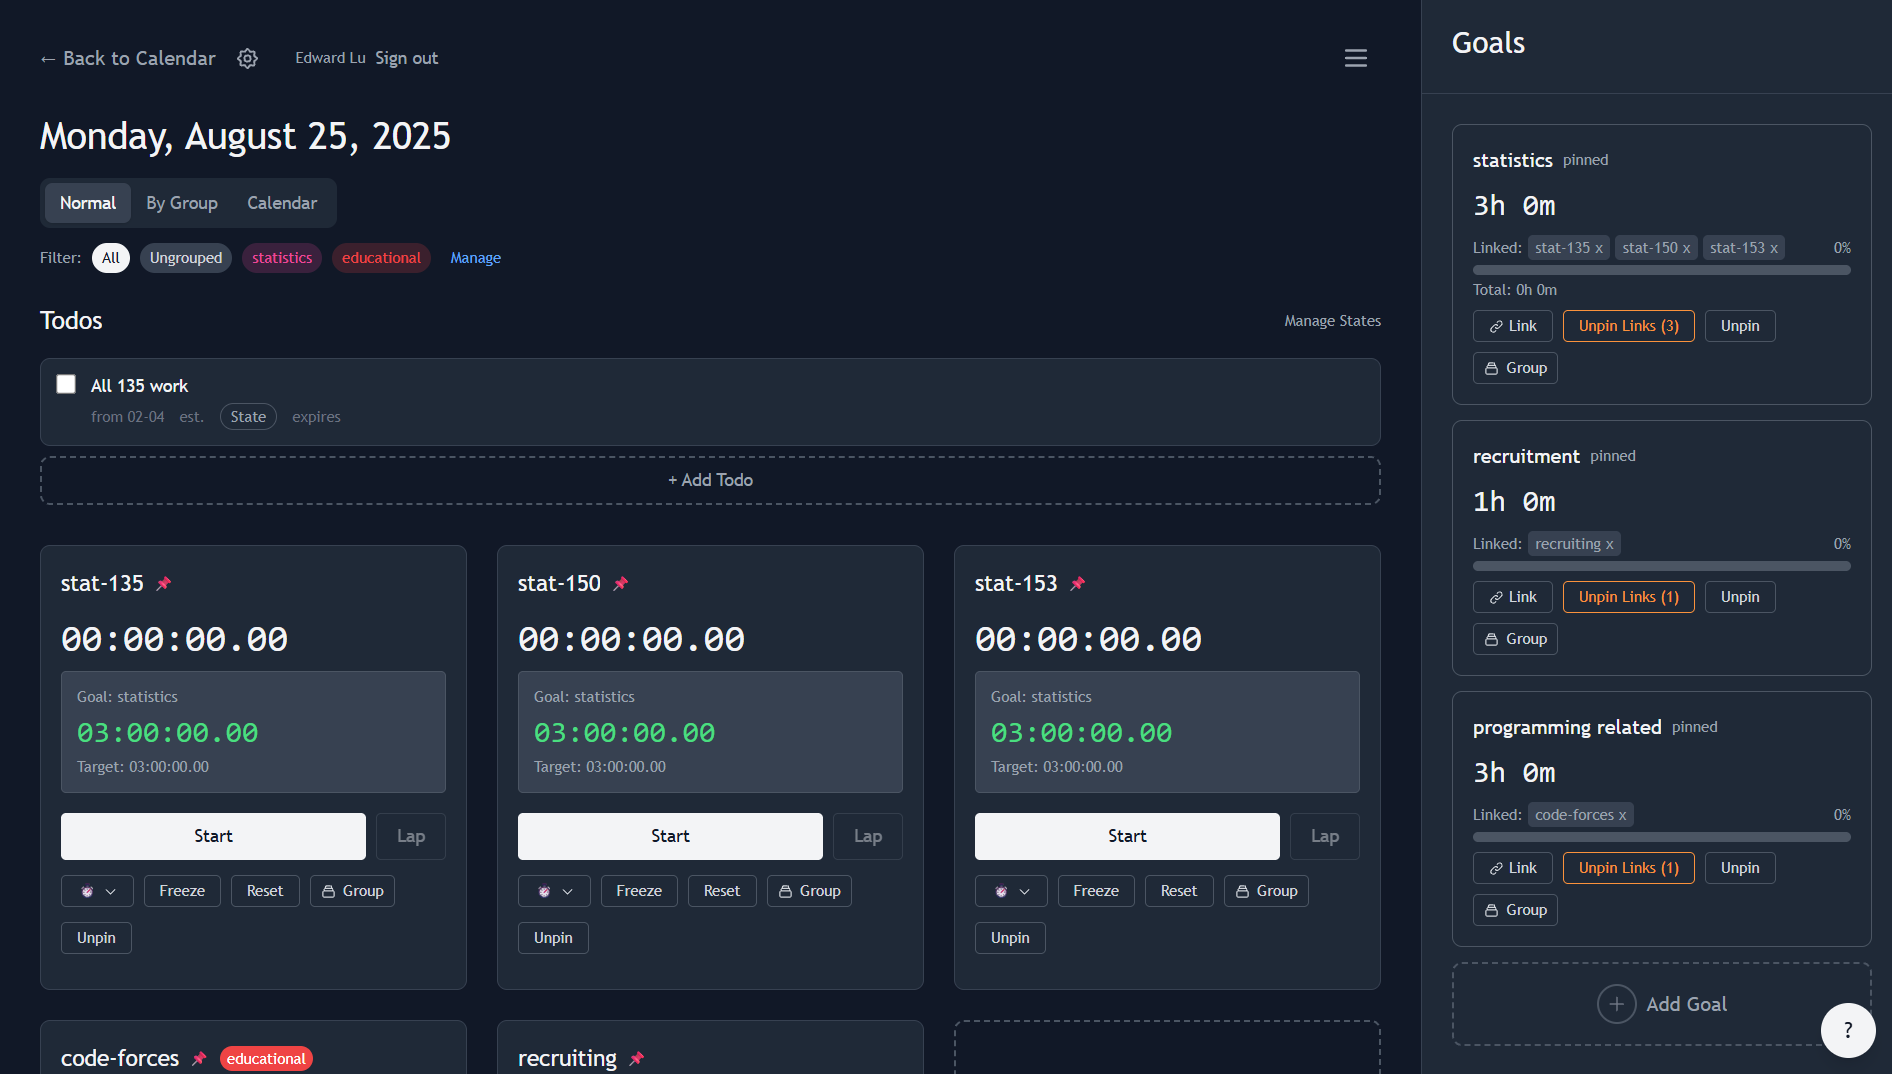This screenshot has height=1074, width=1892.
Task: Check the All 135 work checkbox
Action: click(66, 383)
